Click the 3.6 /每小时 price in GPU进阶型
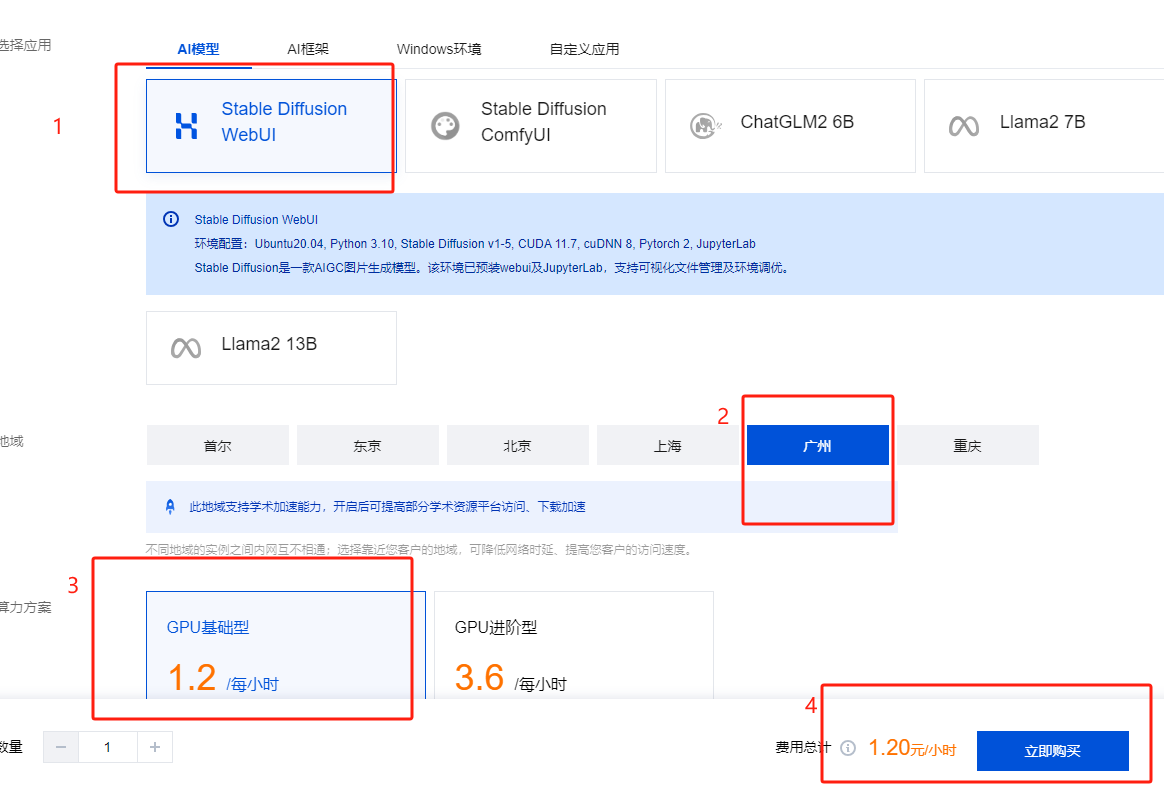1164x787 pixels. [511, 679]
